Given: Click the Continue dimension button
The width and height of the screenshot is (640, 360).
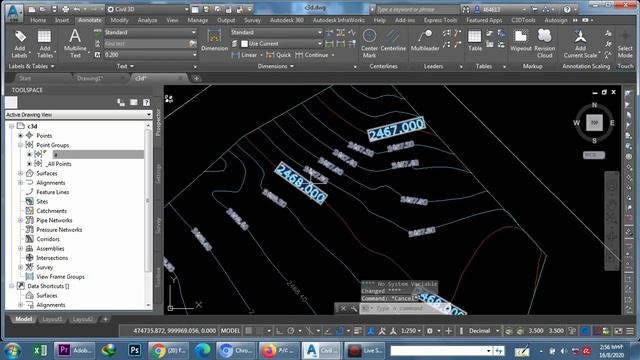Looking at the screenshot, I should [x=312, y=55].
